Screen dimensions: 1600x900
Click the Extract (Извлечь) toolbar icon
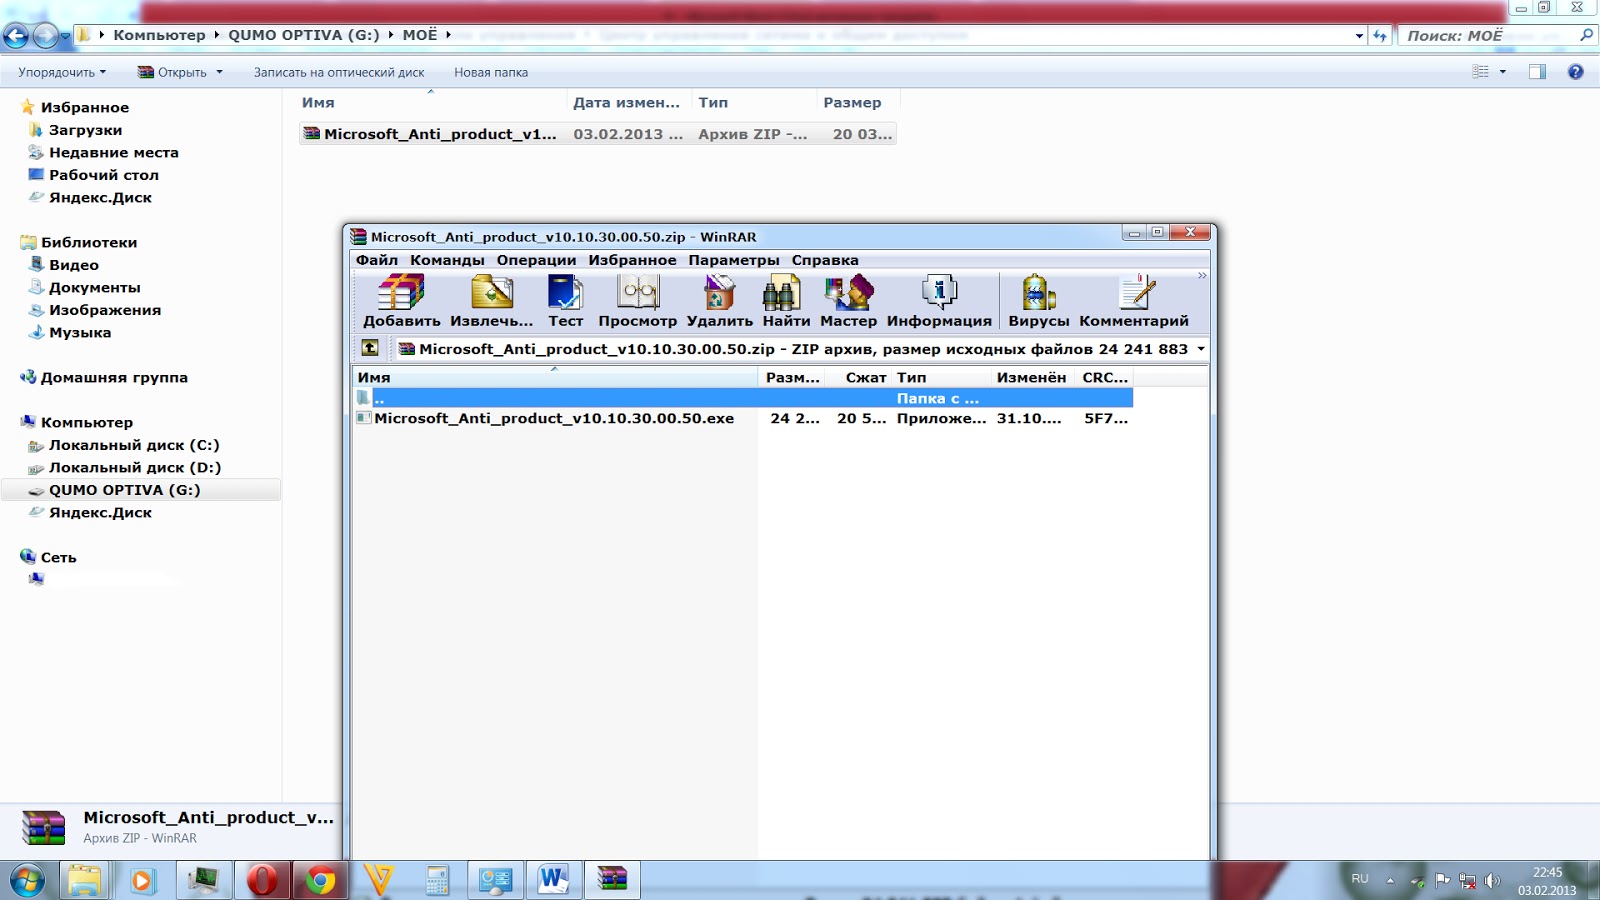pyautogui.click(x=491, y=301)
